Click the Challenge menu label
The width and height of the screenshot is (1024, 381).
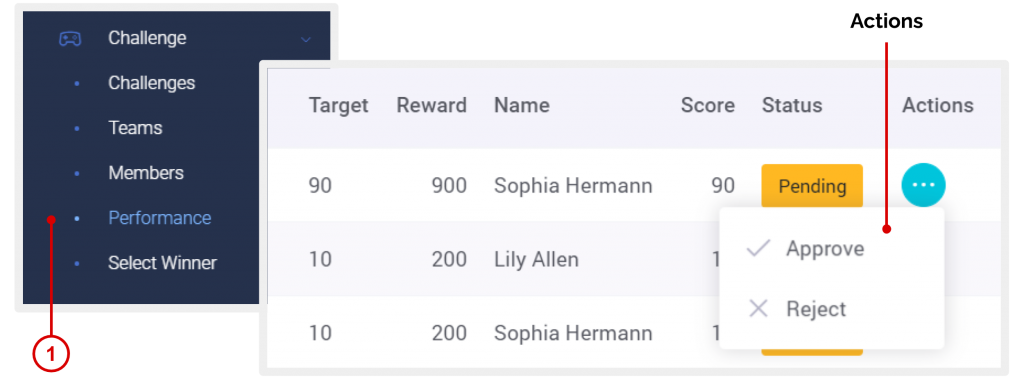147,38
